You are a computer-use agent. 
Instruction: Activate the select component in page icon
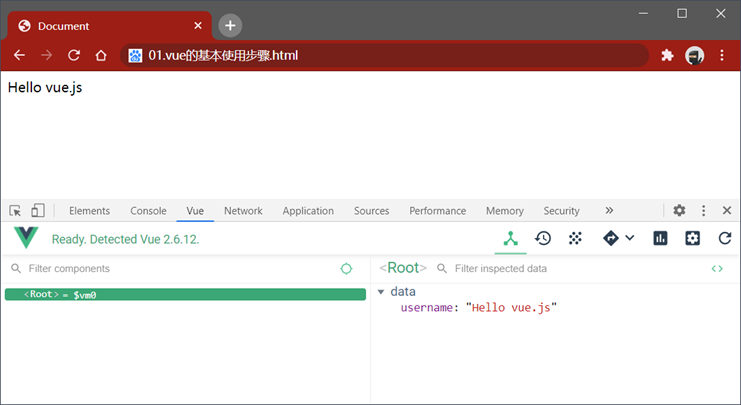pos(346,269)
